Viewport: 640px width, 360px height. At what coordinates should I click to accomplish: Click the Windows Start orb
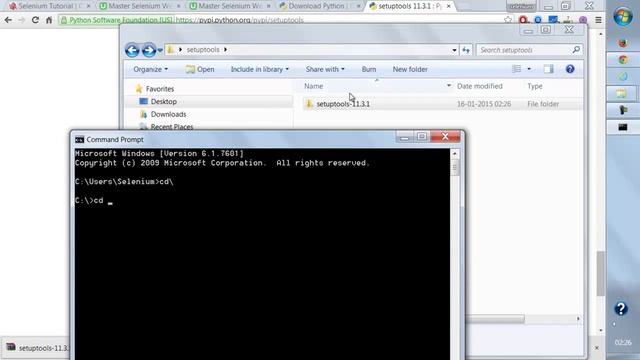coord(623,17)
